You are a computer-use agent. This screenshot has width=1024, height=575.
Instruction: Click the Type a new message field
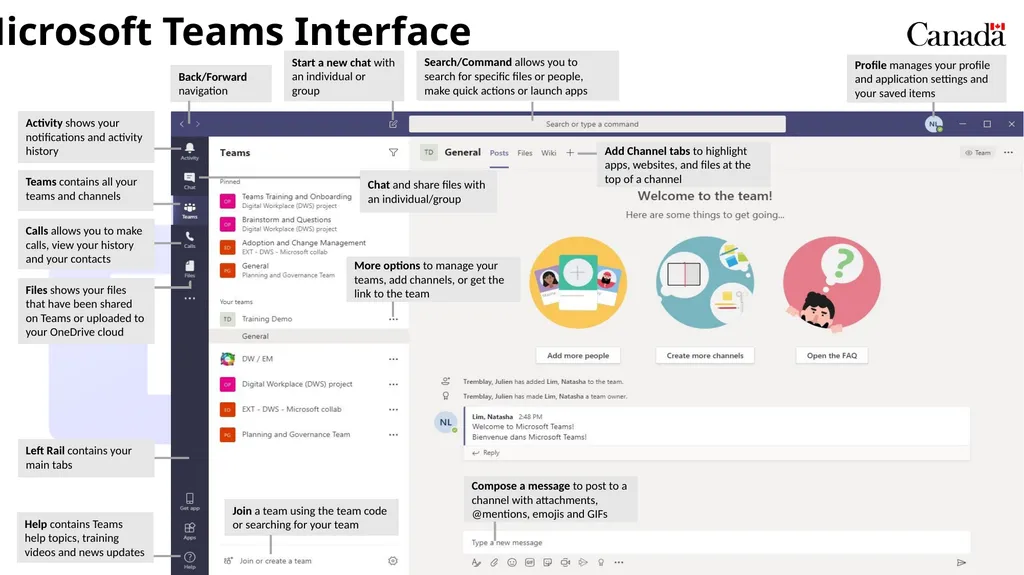click(716, 542)
